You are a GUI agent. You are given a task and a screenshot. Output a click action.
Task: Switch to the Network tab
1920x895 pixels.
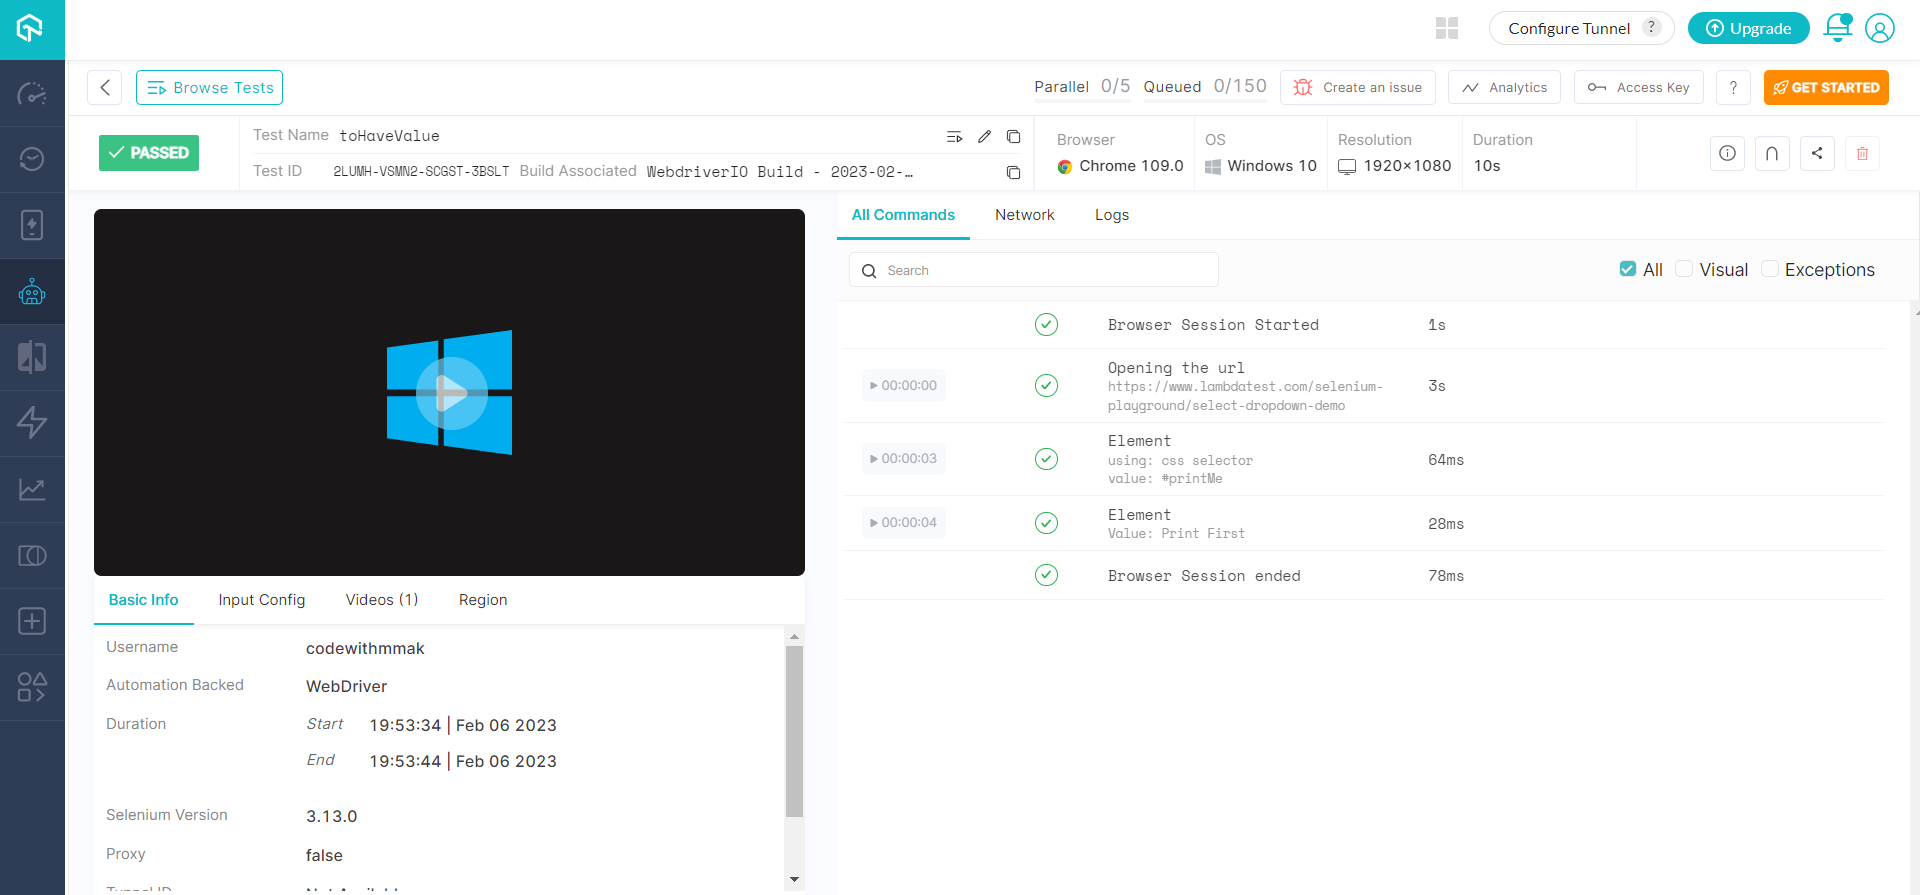pos(1024,215)
